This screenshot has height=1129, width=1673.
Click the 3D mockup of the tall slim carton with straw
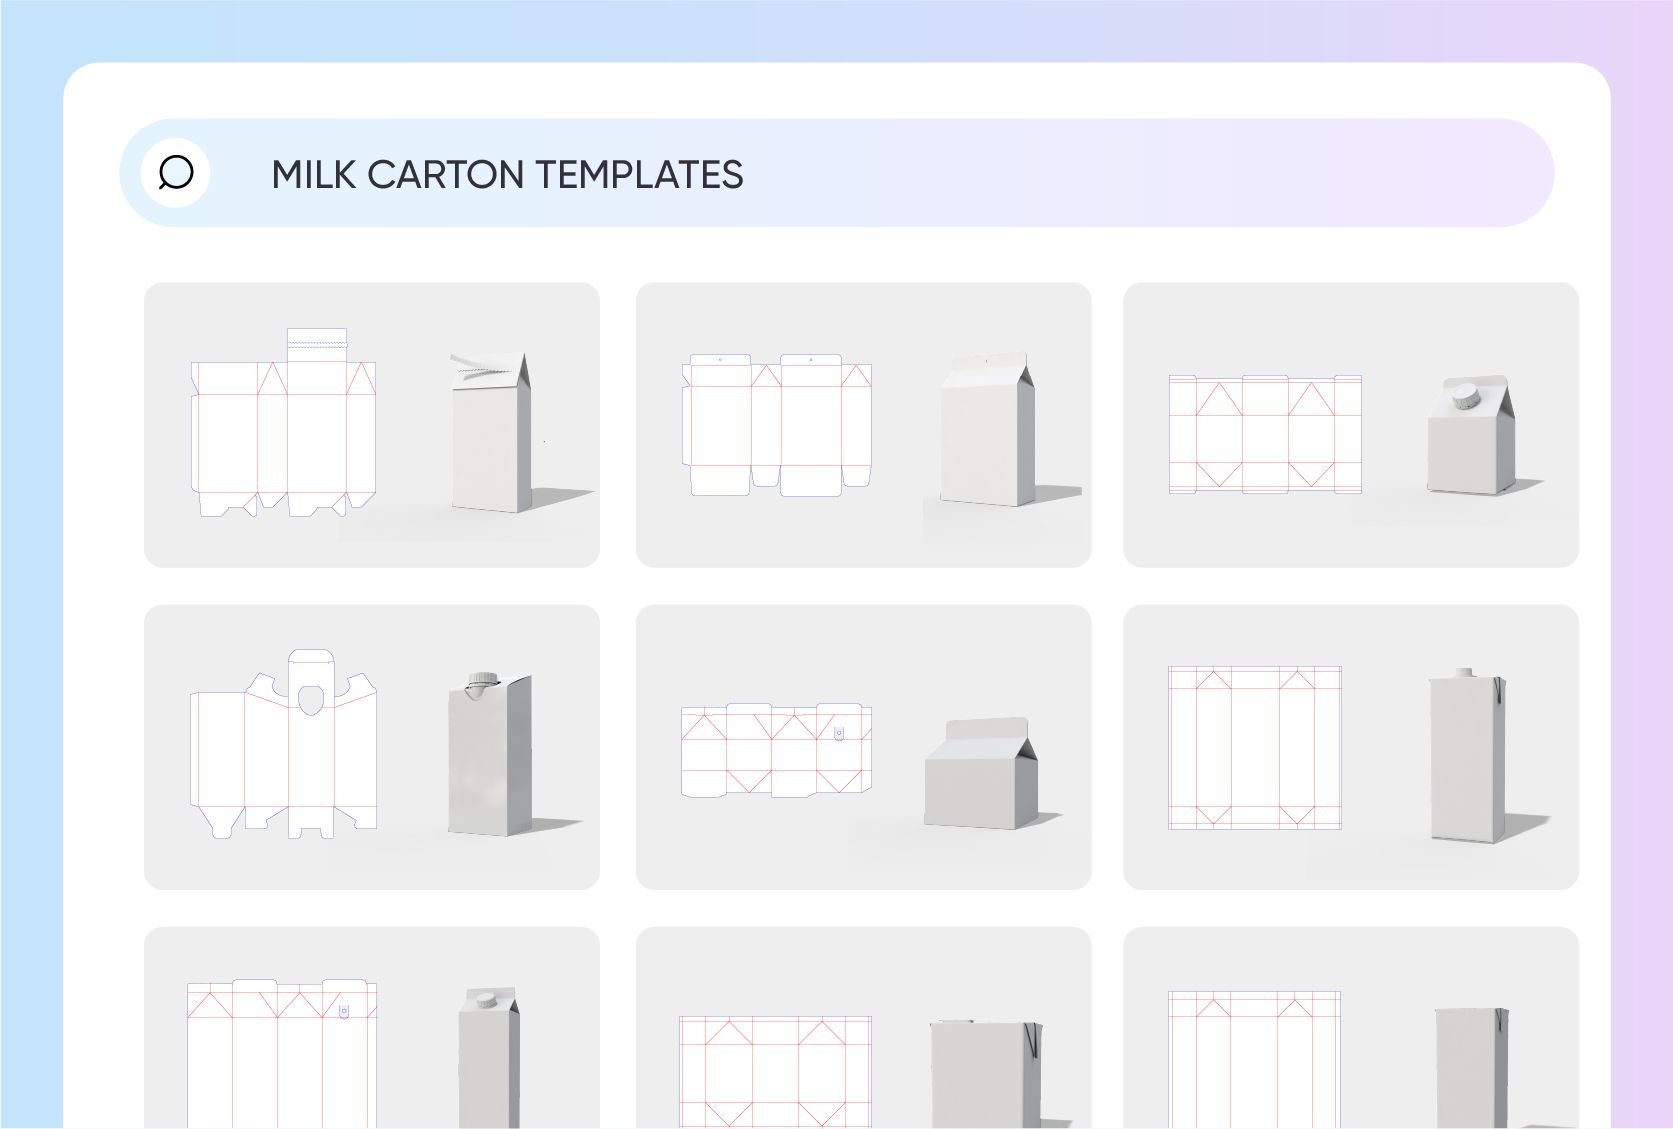(1467, 755)
